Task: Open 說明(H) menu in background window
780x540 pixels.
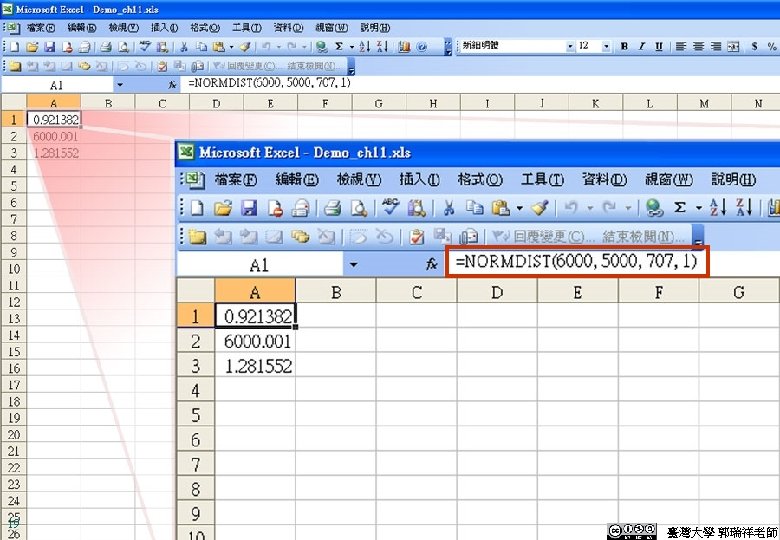Action: click(375, 28)
